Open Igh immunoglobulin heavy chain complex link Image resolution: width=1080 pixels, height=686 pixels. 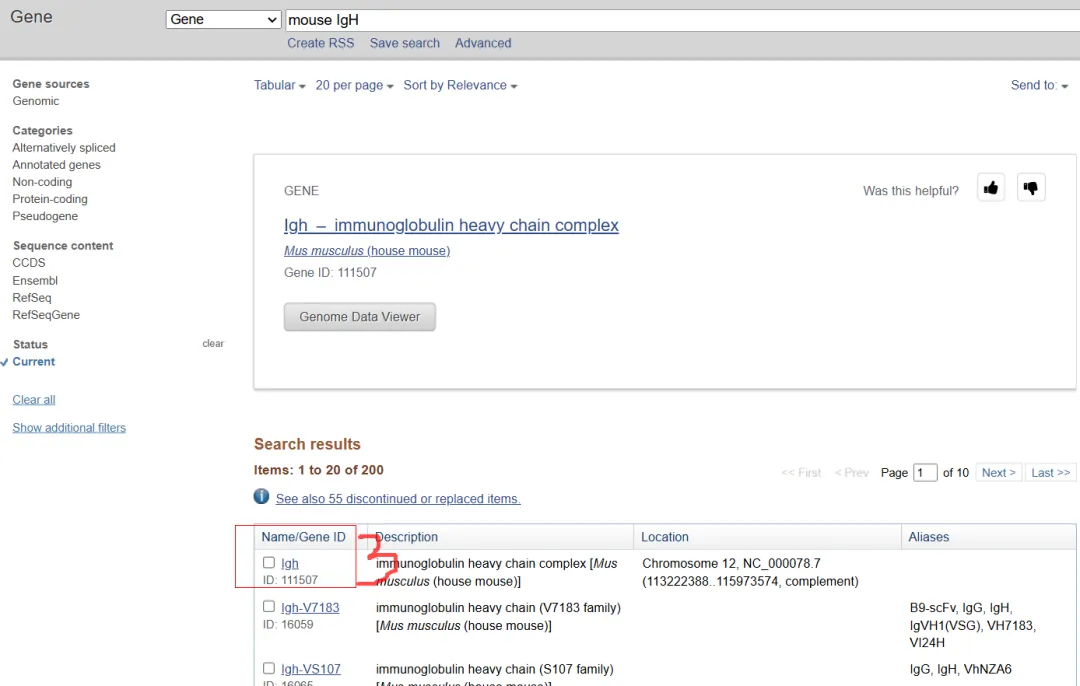[x=451, y=225]
